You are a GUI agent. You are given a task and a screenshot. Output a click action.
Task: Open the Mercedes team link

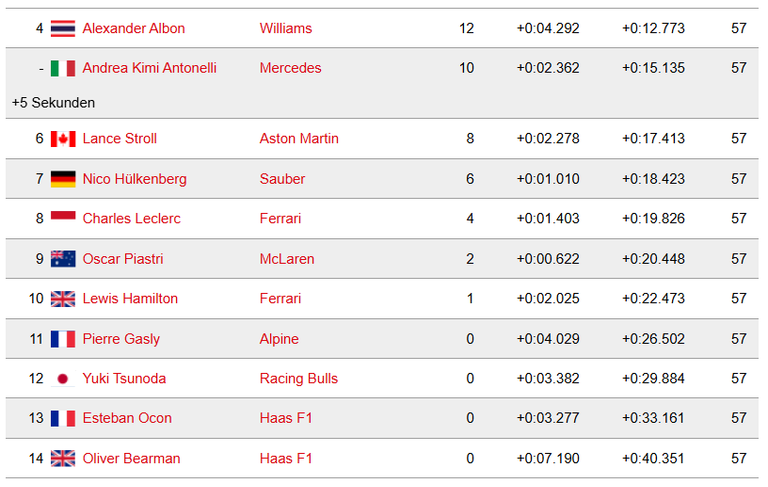pos(290,68)
